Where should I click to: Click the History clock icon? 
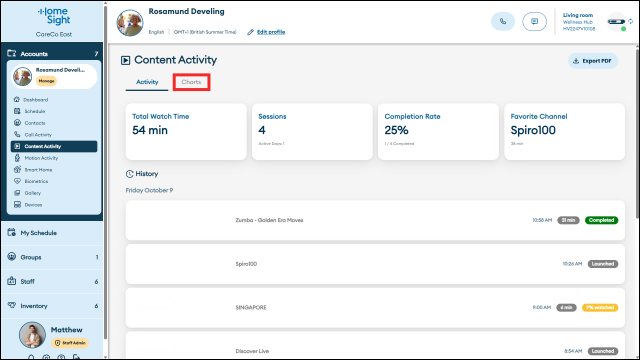pyautogui.click(x=129, y=174)
